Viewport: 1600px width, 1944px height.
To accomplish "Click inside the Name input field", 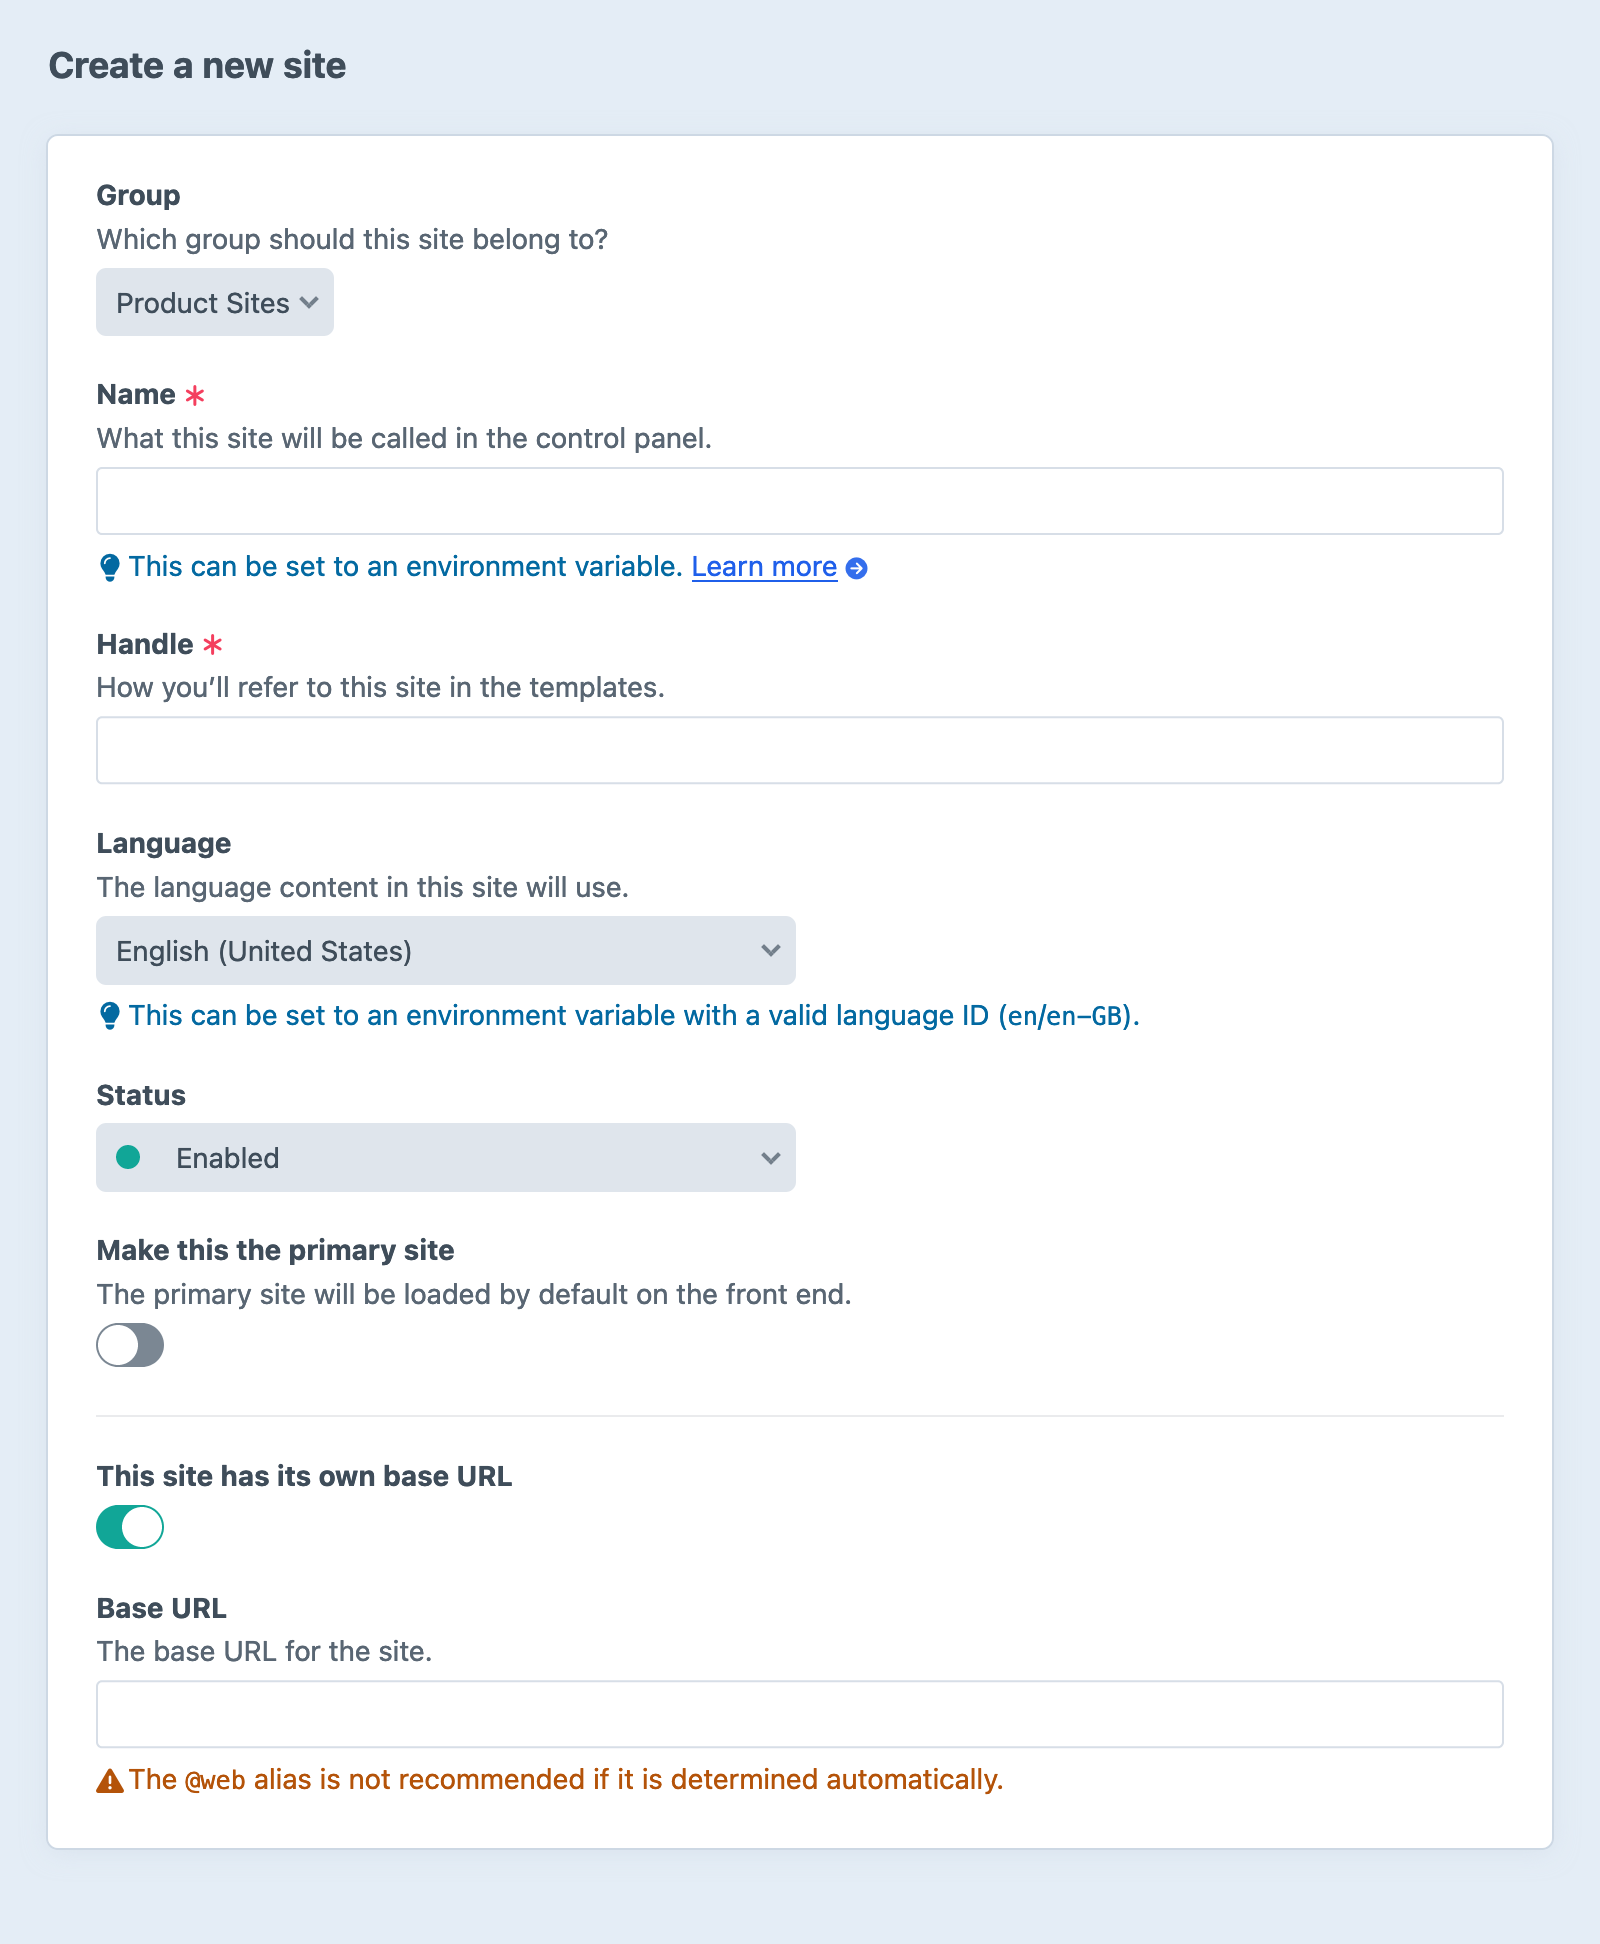I will coord(800,500).
